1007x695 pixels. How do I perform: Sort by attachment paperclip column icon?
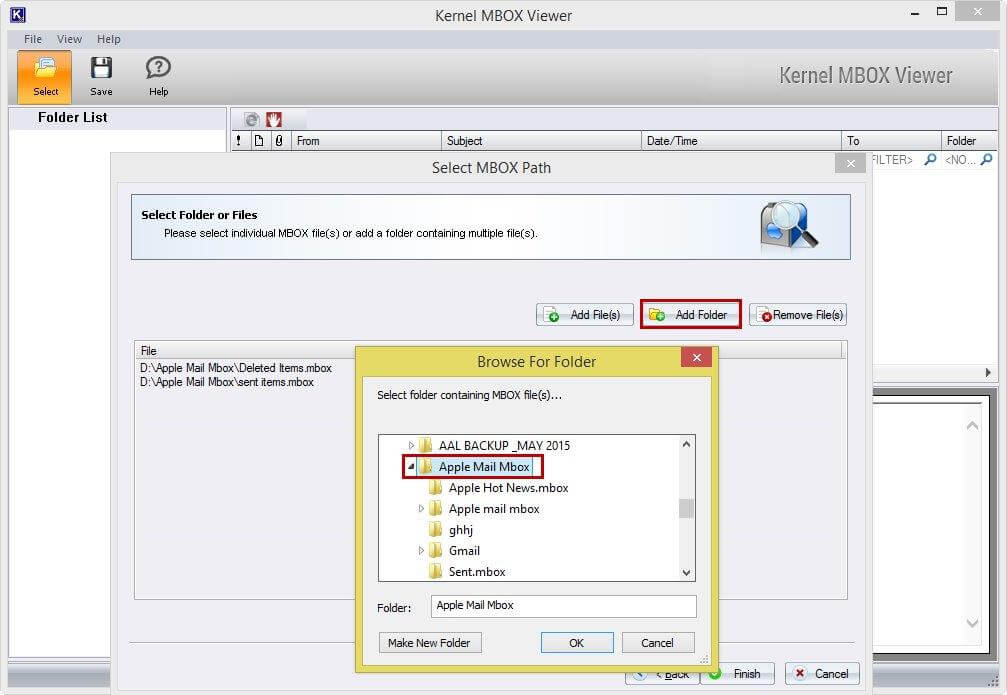pos(279,141)
